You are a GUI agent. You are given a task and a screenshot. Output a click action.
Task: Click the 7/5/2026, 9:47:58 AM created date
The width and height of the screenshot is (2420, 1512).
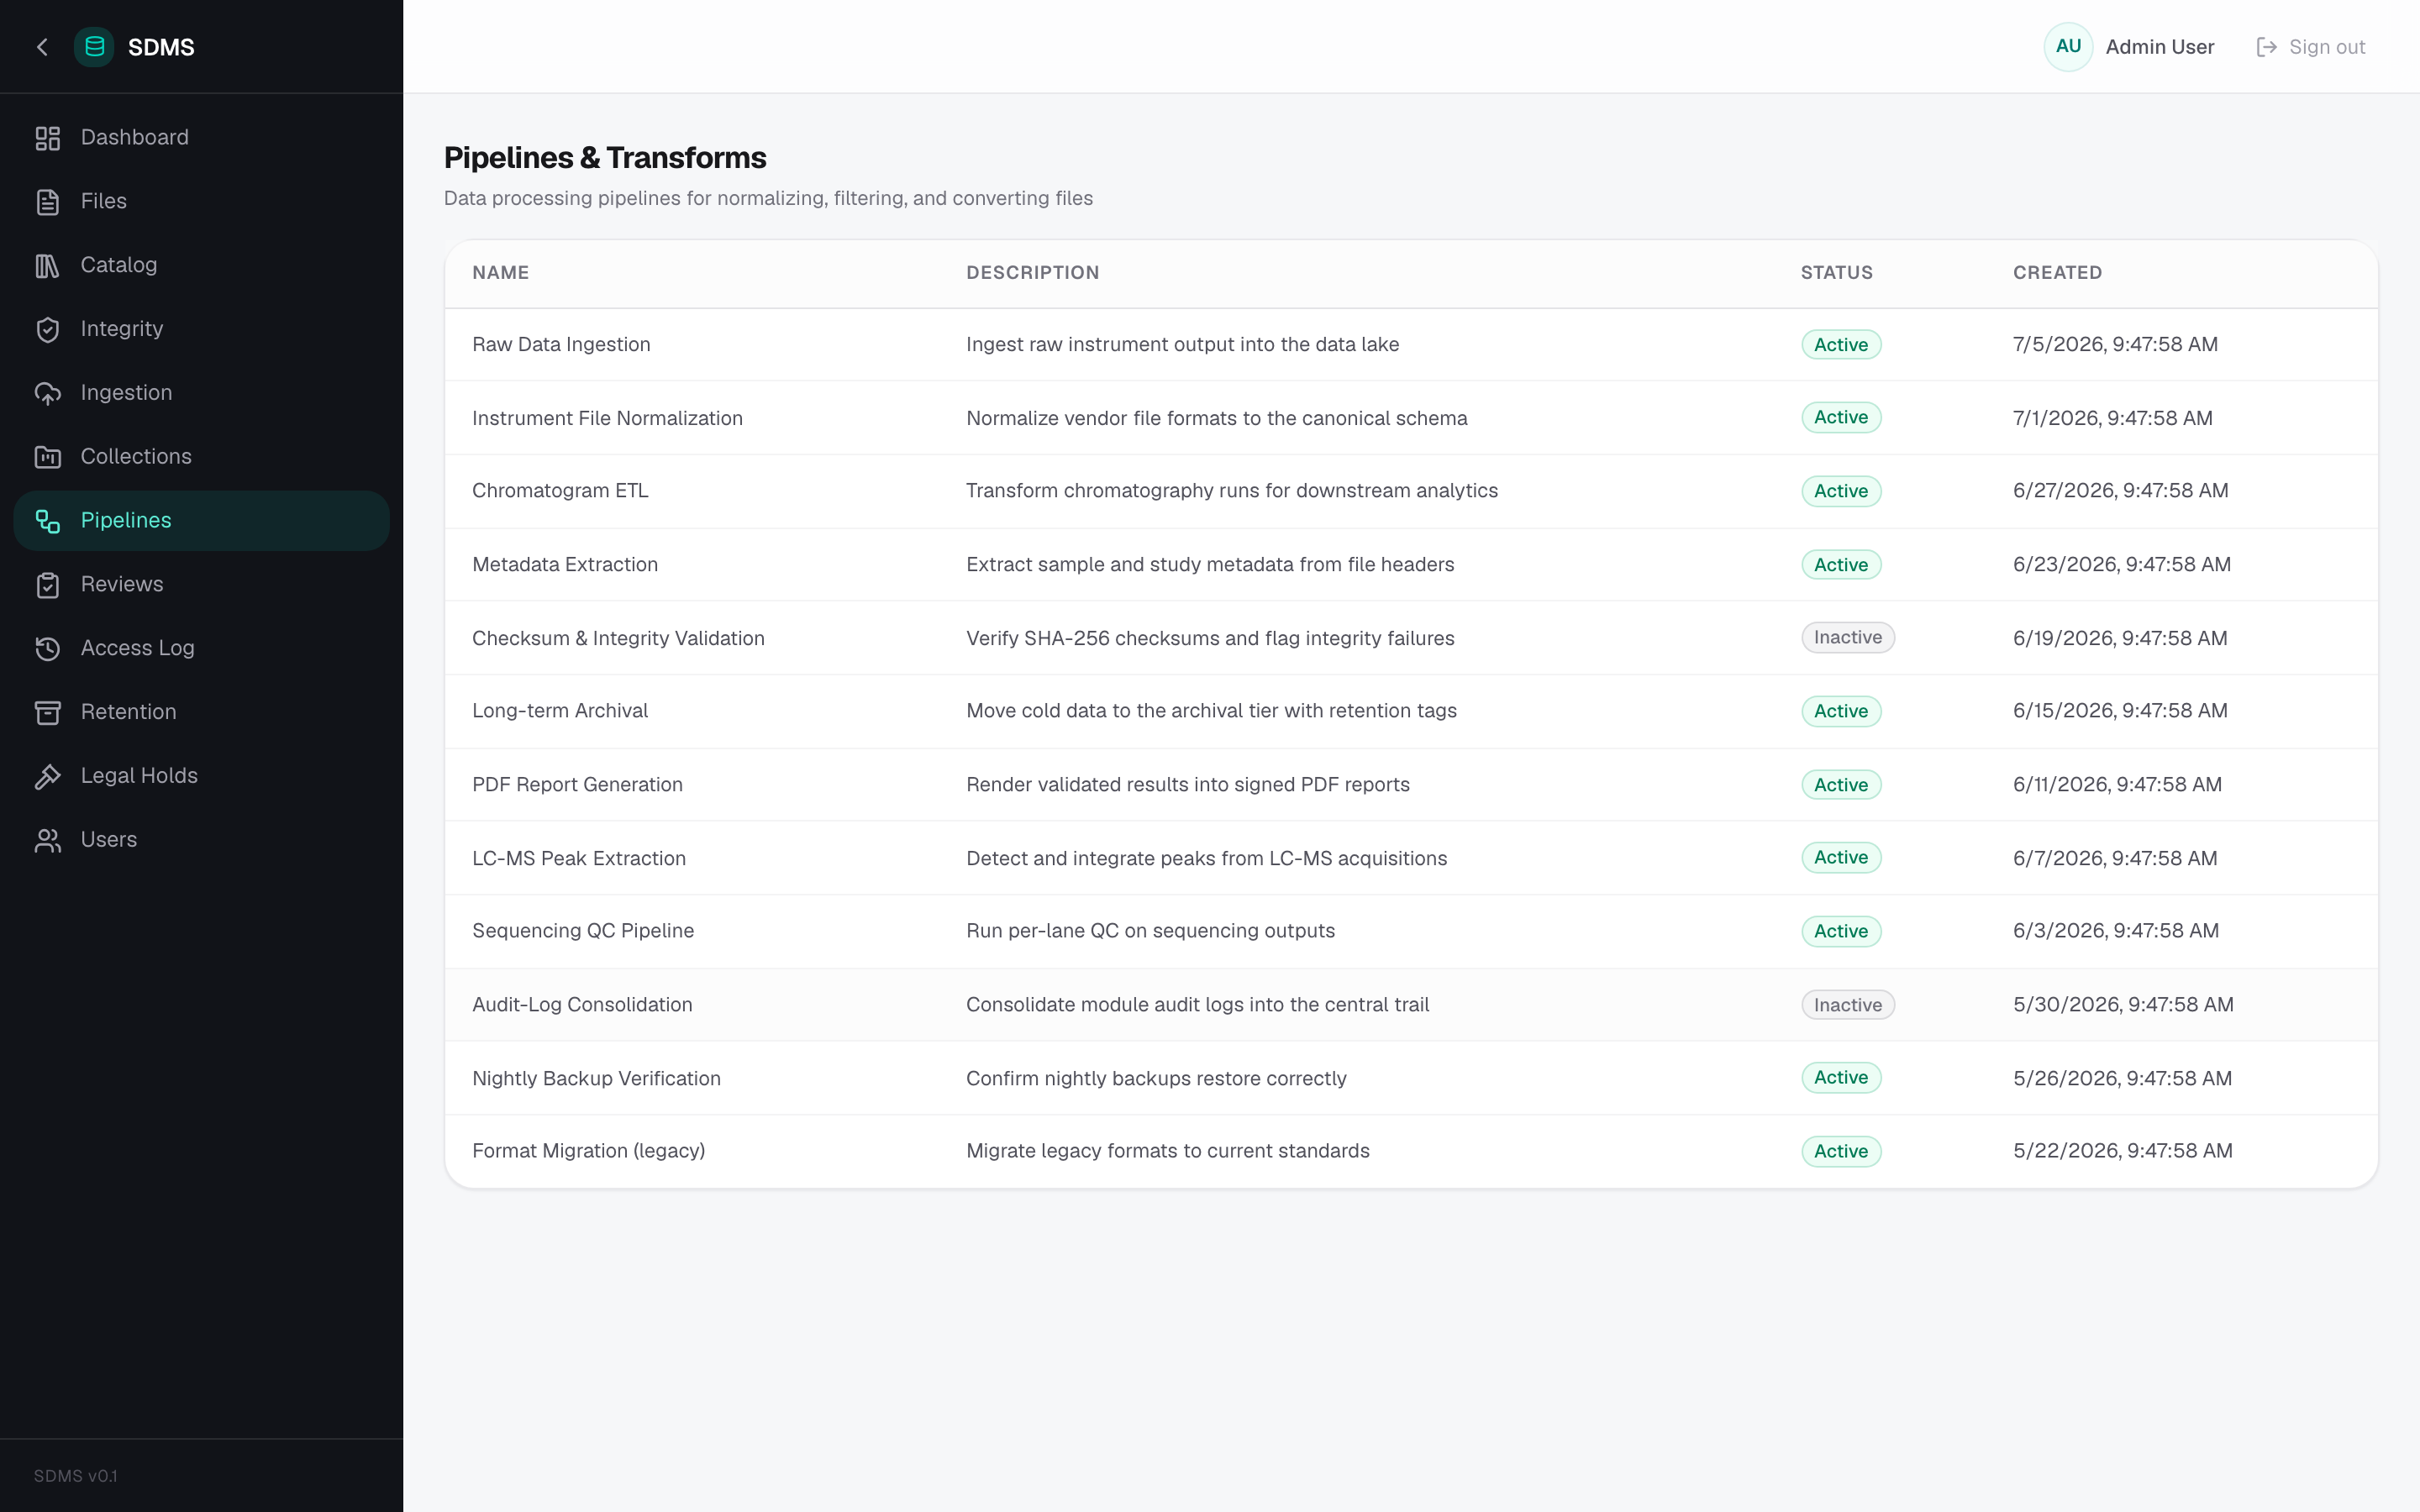point(2115,345)
